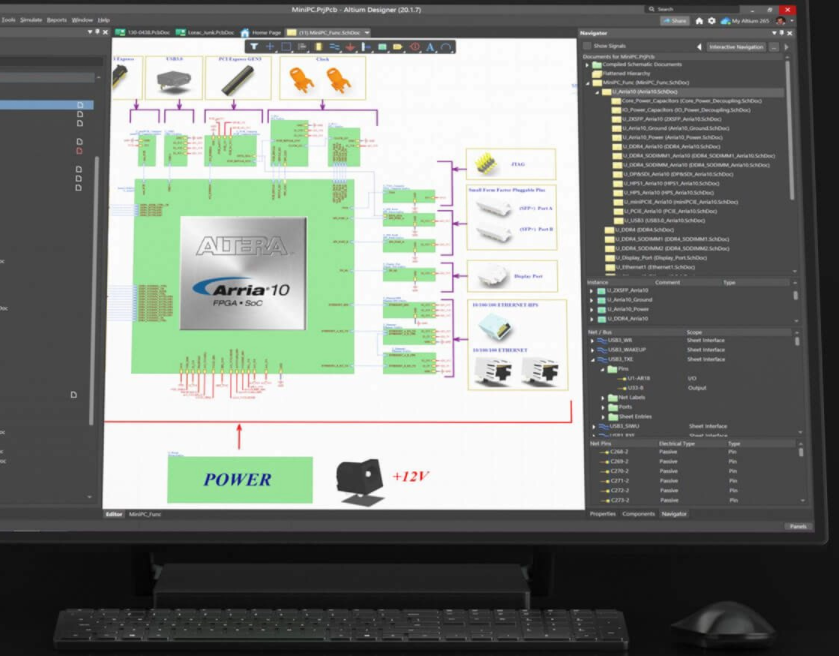The width and height of the screenshot is (839, 656).
Task: Collapse the MiniPC_Func tree node
Action: [588, 83]
